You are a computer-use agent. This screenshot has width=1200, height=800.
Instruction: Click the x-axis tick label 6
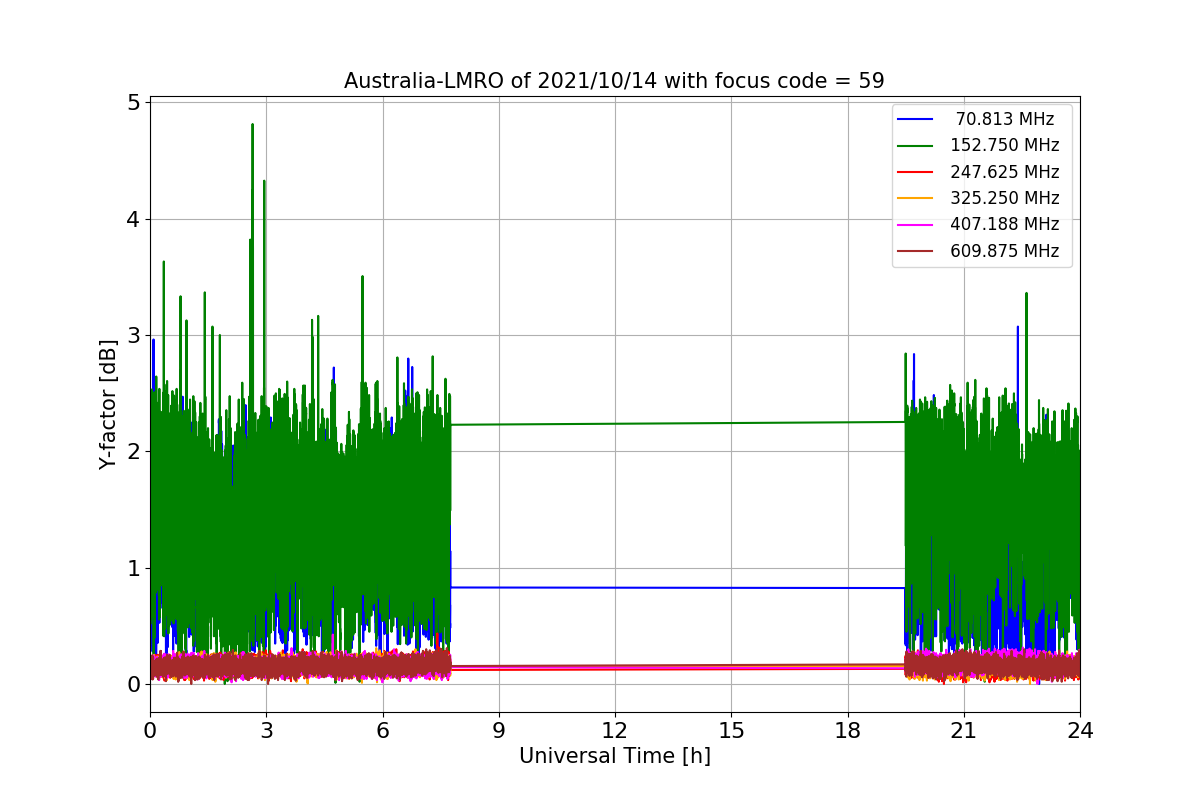click(x=383, y=730)
